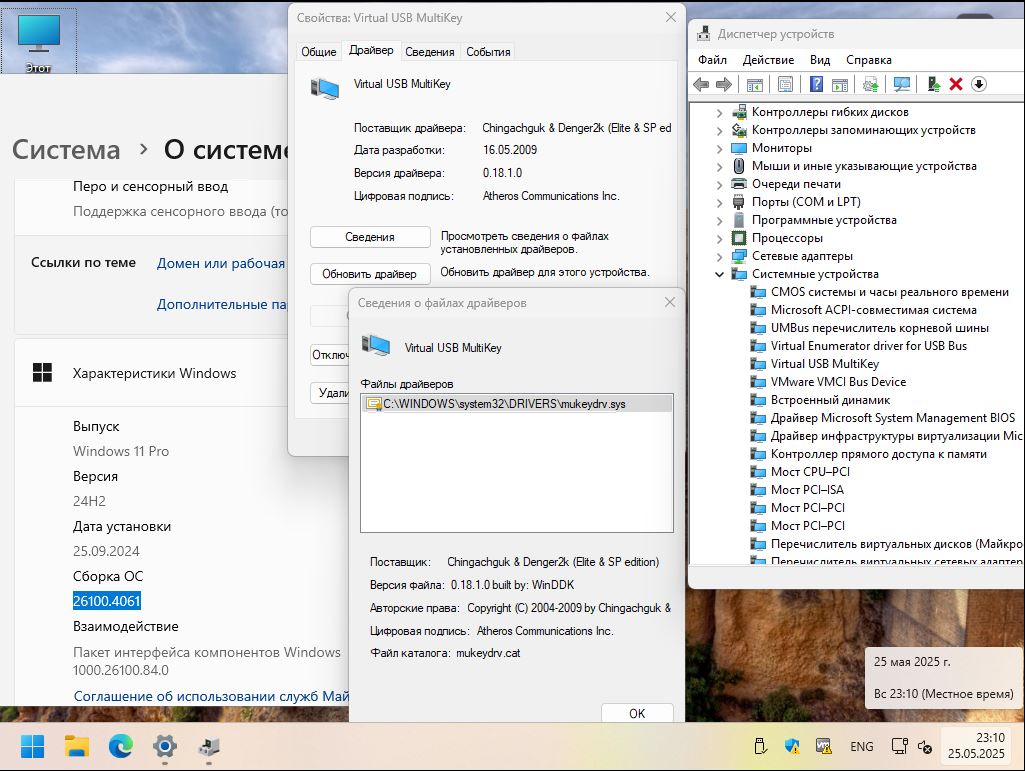Select the Драйвер tab
Viewport: 1025px width, 771px height.
click(x=371, y=50)
